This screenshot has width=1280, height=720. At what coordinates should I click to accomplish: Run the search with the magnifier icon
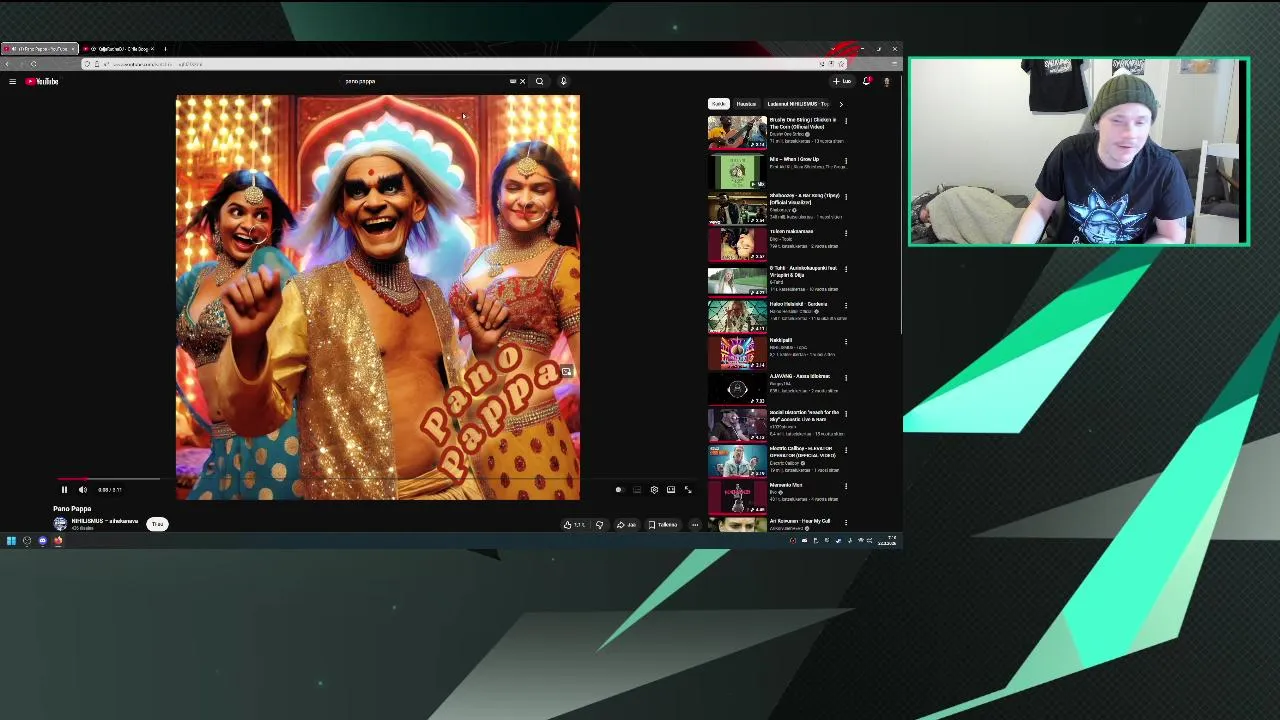pos(539,82)
